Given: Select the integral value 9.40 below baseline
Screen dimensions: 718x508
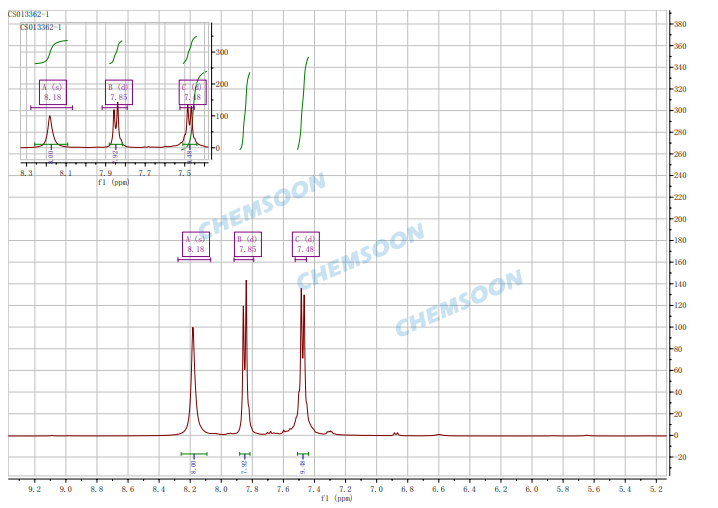Looking at the screenshot, I should (303, 465).
